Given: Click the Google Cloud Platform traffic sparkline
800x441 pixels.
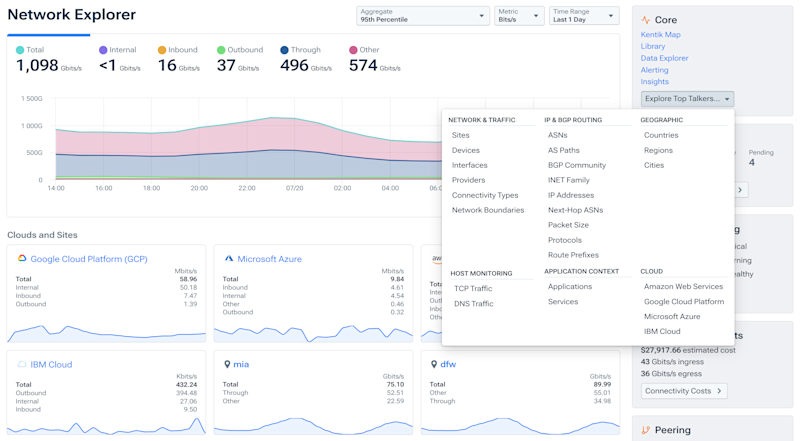Looking at the screenshot, I should 106,333.
